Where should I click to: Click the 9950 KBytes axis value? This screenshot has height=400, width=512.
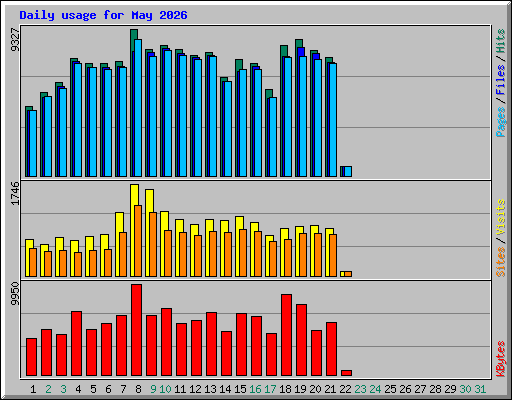pos(15,294)
